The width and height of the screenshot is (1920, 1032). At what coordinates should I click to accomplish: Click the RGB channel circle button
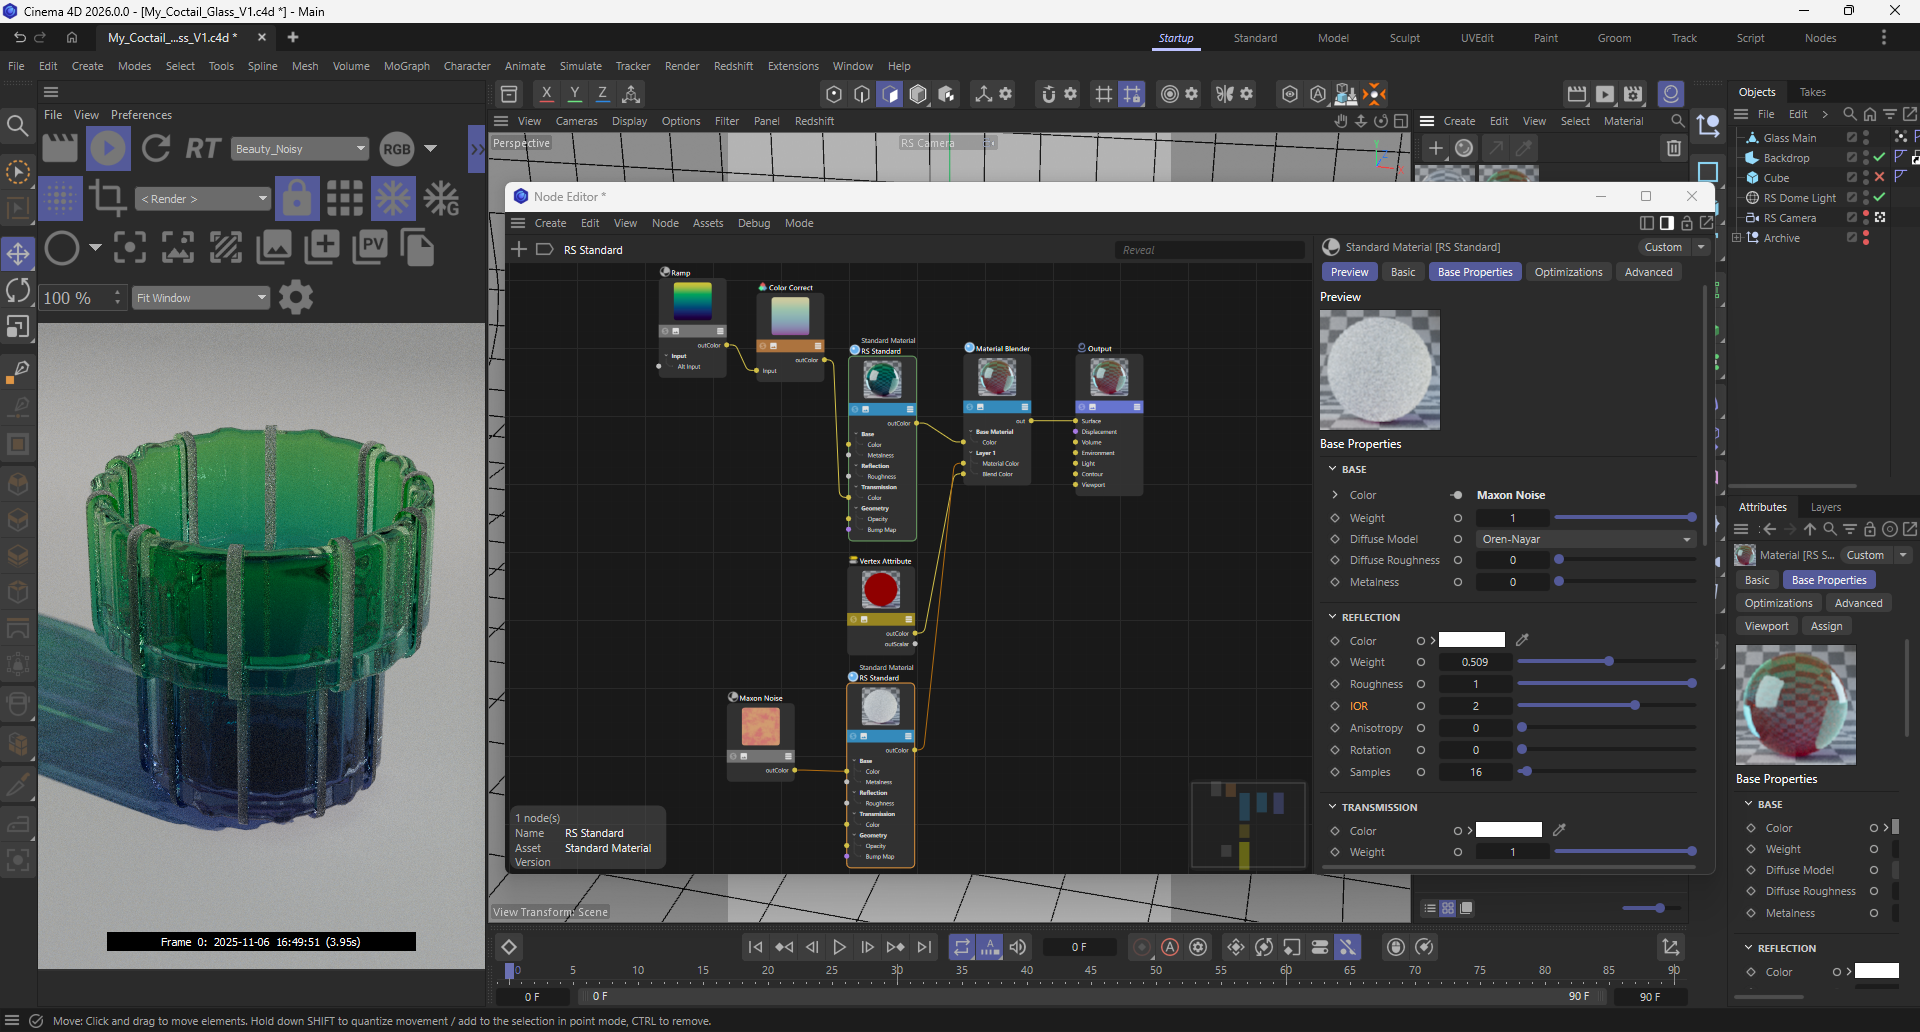[x=397, y=149]
